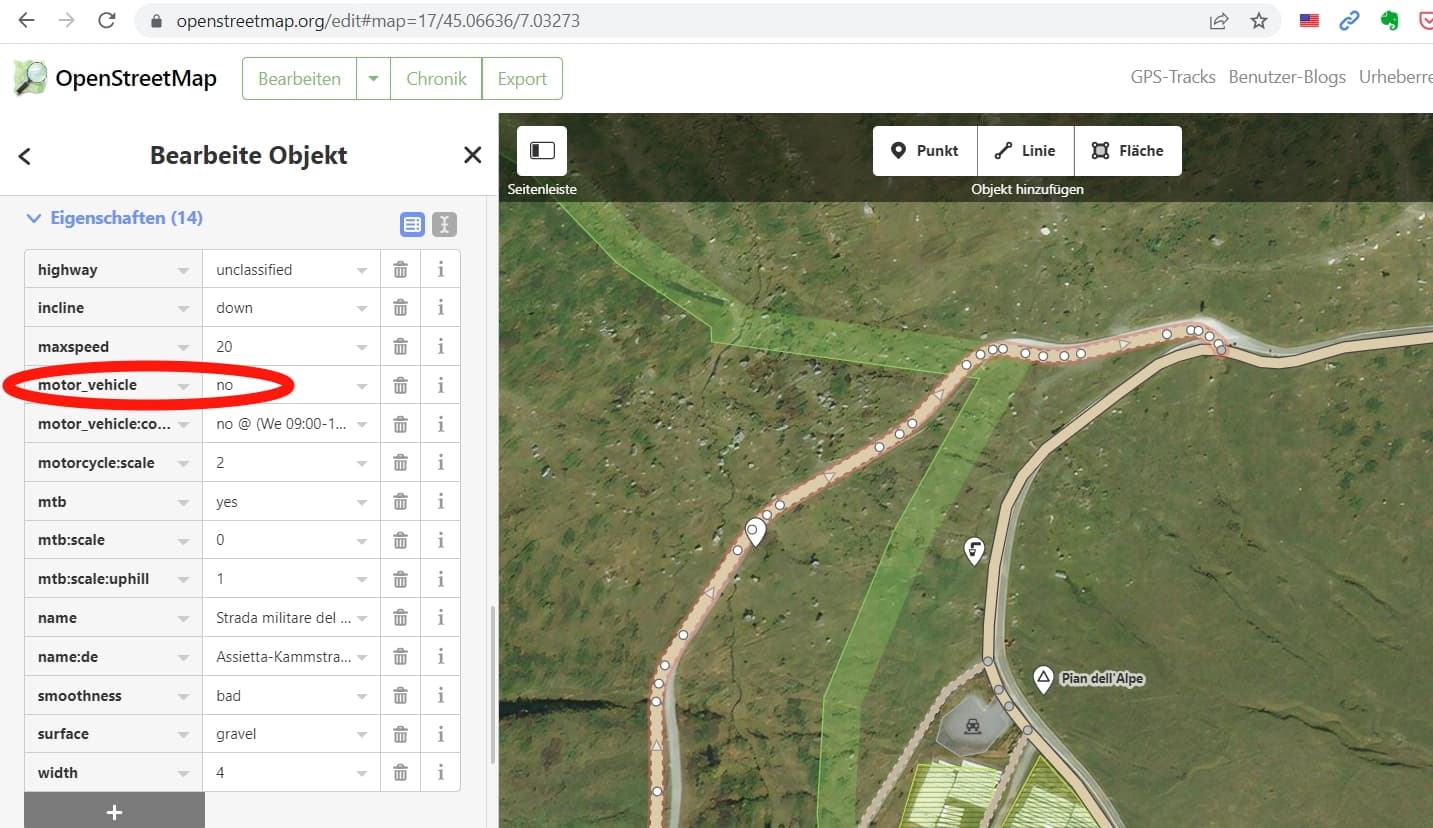The image size is (1433, 828).
Task: Trash the motor_vehicle tag row
Action: (400, 385)
